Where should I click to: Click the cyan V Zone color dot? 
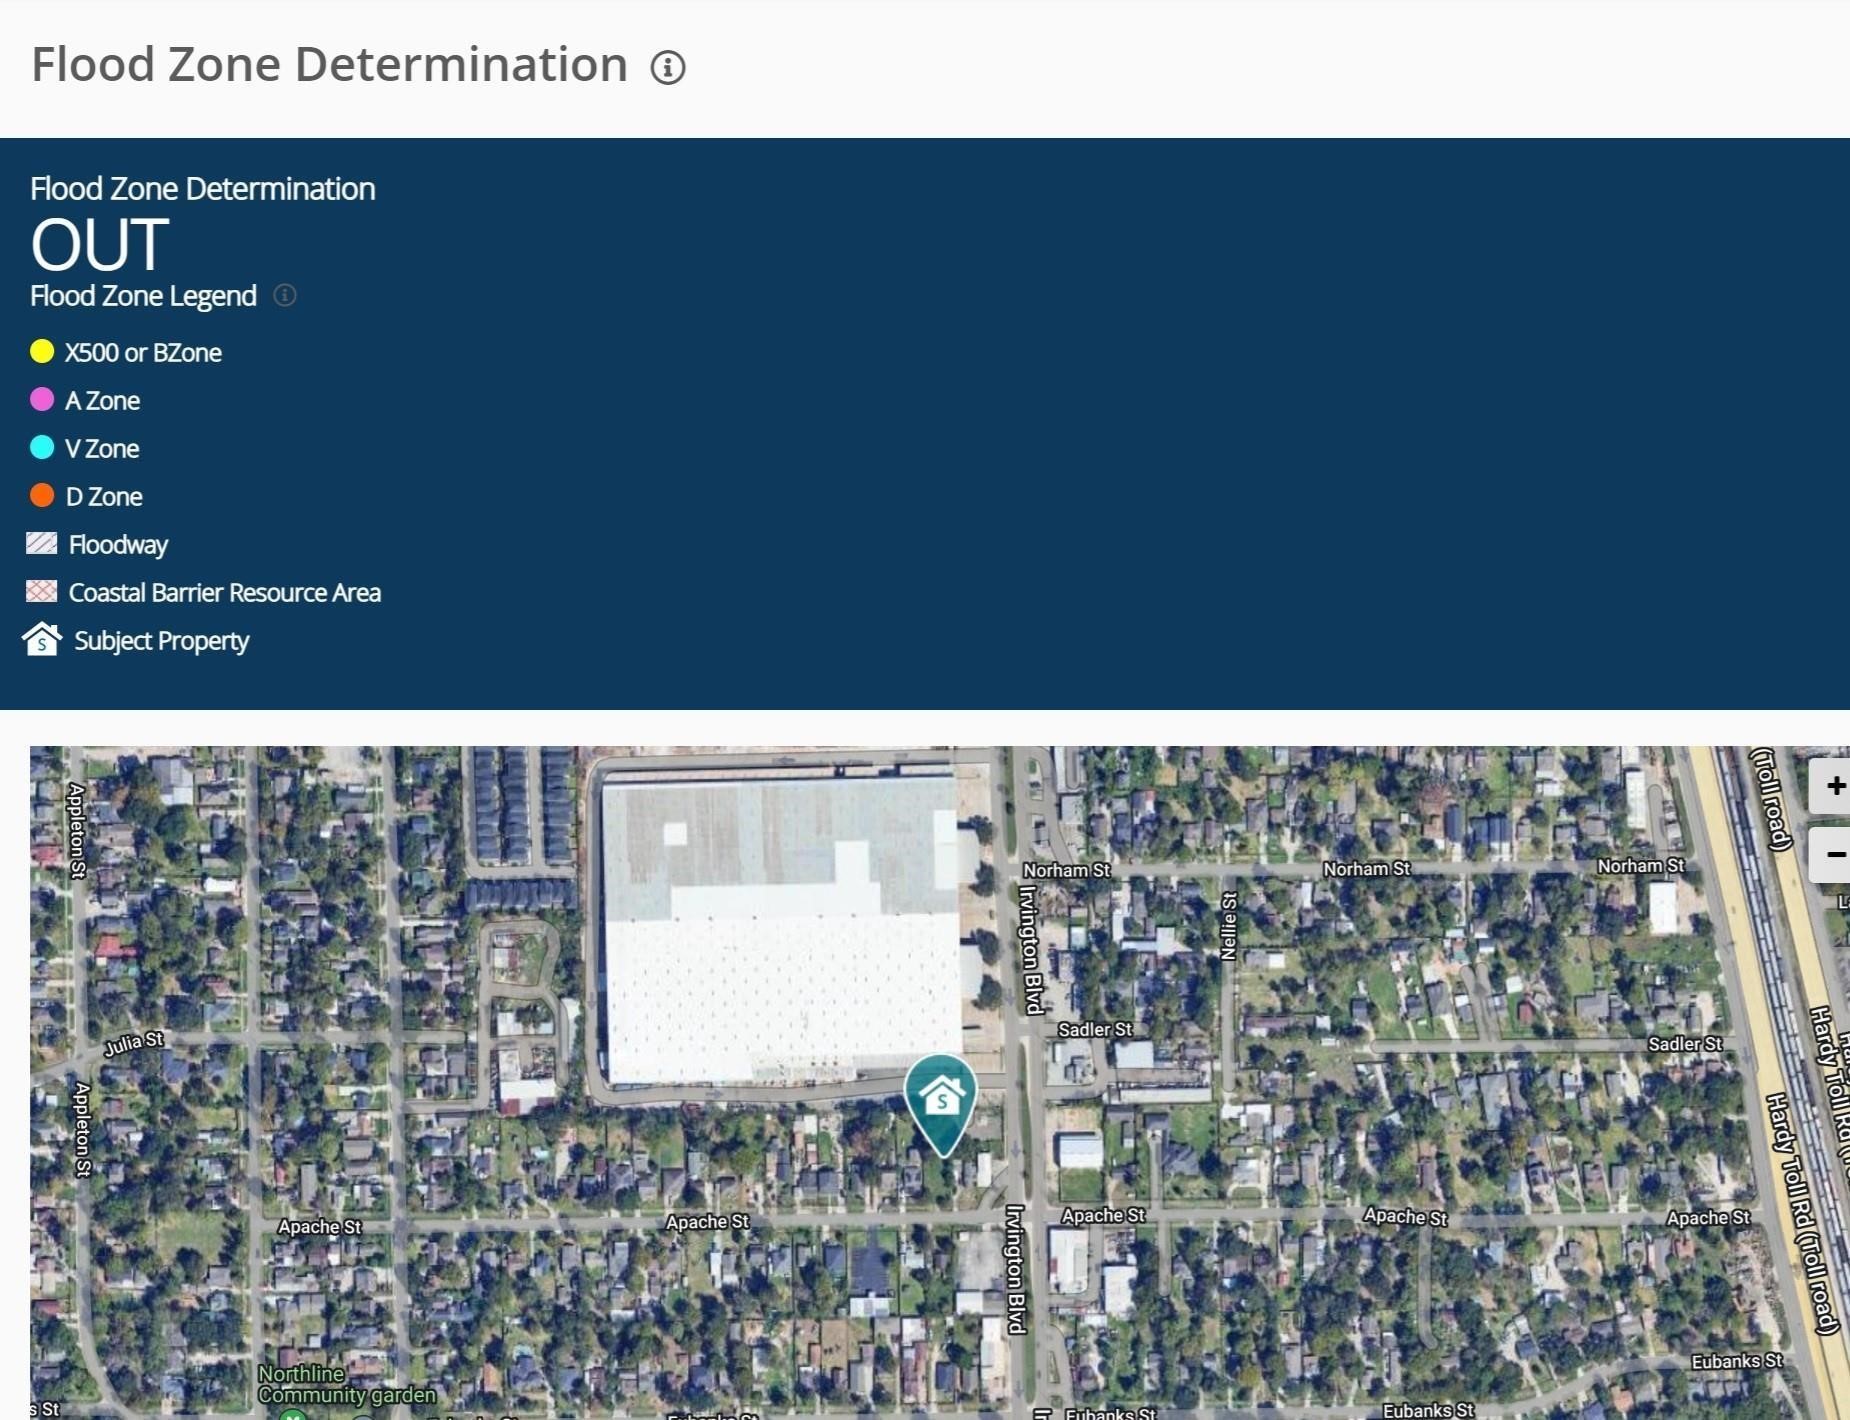coord(42,447)
